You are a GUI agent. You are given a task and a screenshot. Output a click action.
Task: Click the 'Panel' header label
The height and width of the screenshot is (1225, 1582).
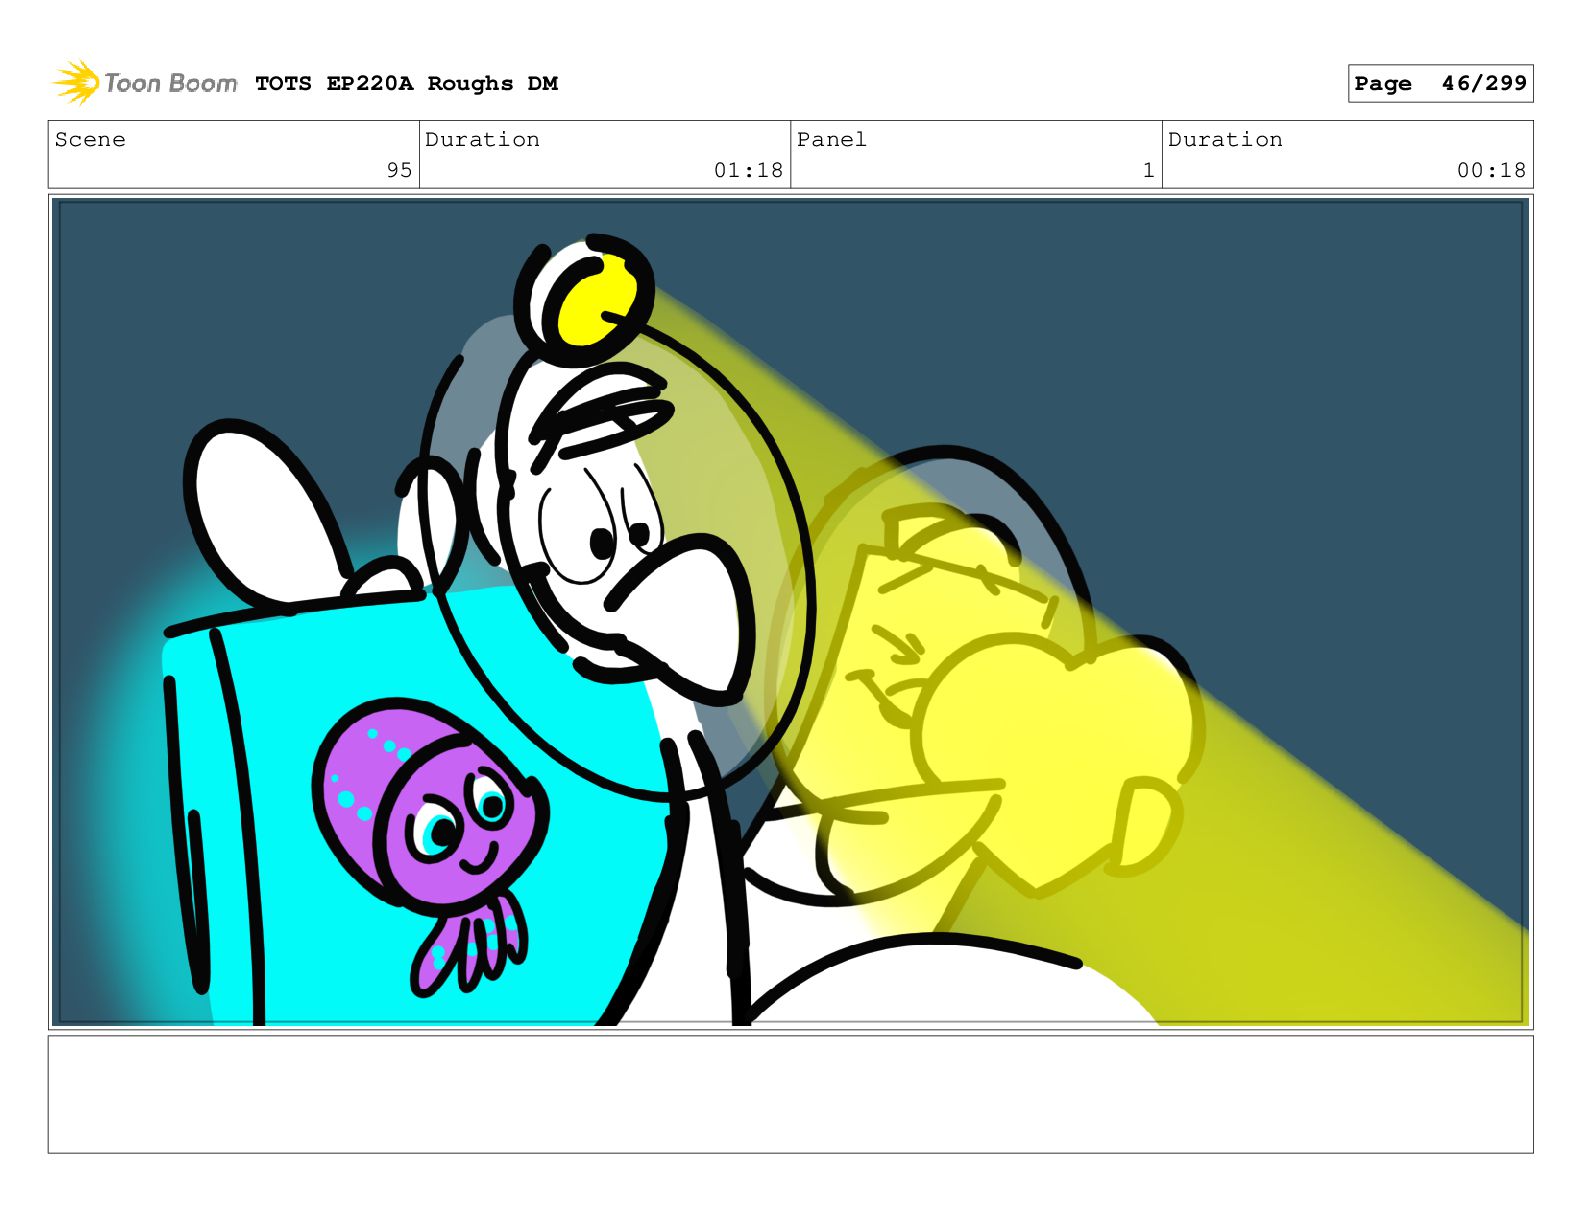click(x=832, y=140)
